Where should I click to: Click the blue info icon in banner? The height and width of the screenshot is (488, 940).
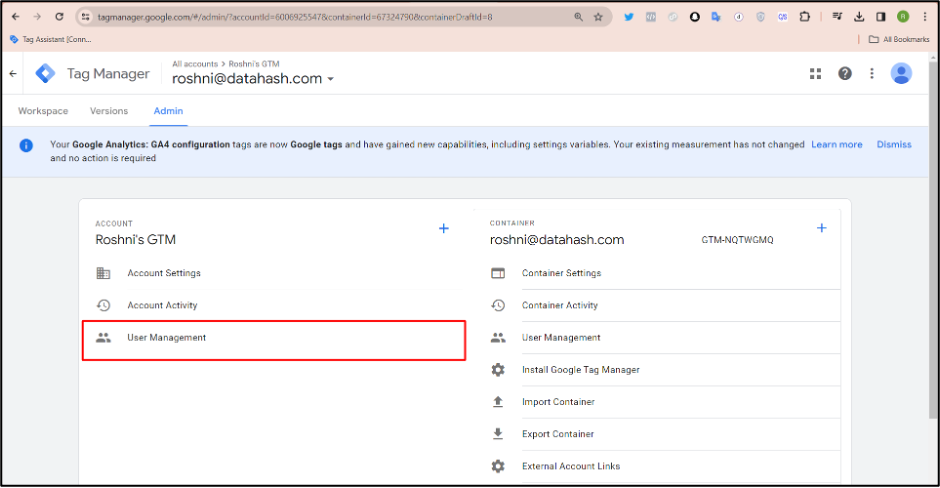click(x=26, y=145)
